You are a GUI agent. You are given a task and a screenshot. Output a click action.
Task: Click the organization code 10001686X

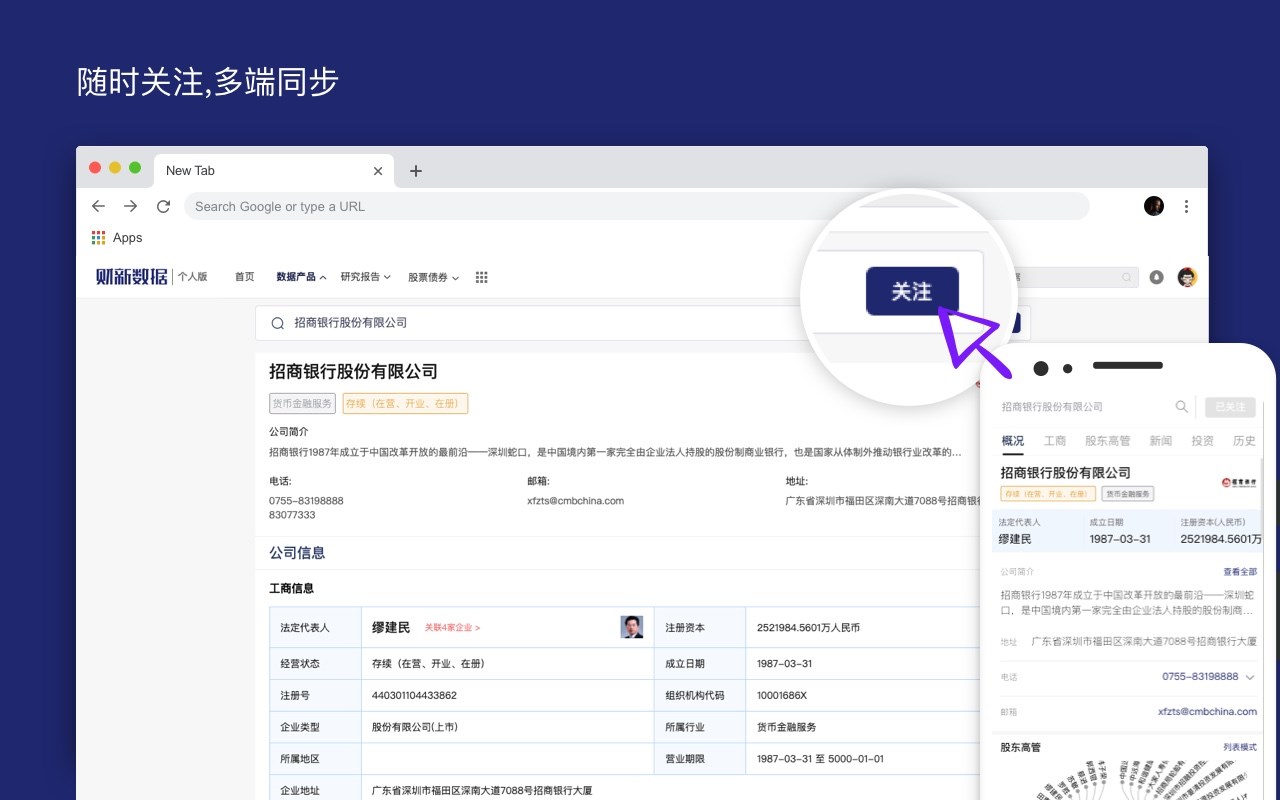782,695
